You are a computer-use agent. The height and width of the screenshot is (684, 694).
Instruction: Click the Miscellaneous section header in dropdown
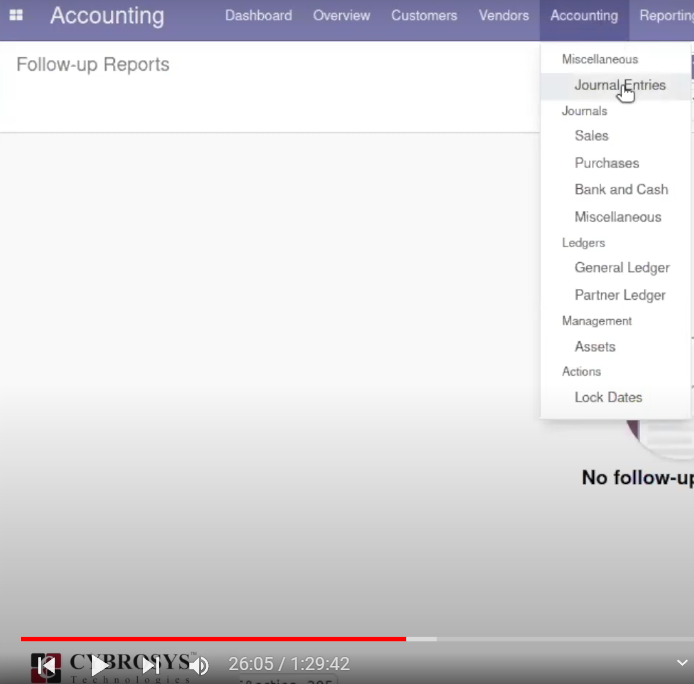click(600, 59)
